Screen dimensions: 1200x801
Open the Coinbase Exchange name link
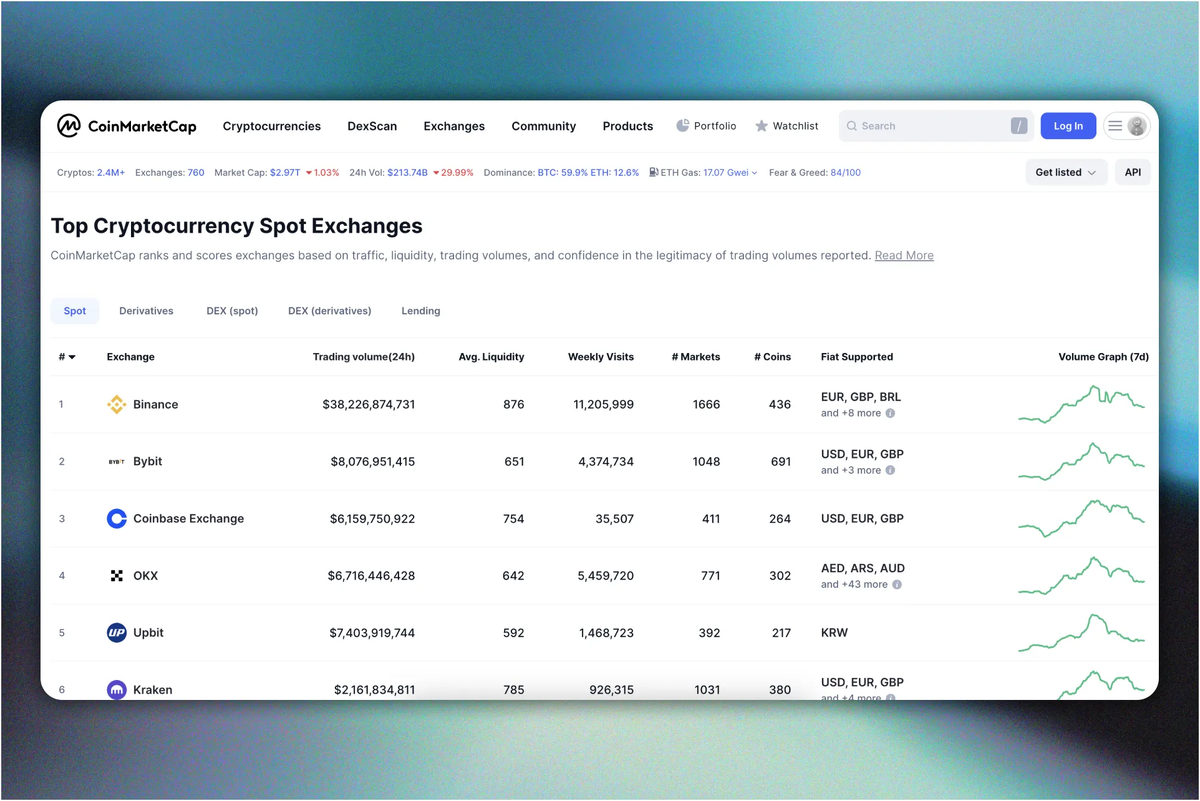point(189,519)
